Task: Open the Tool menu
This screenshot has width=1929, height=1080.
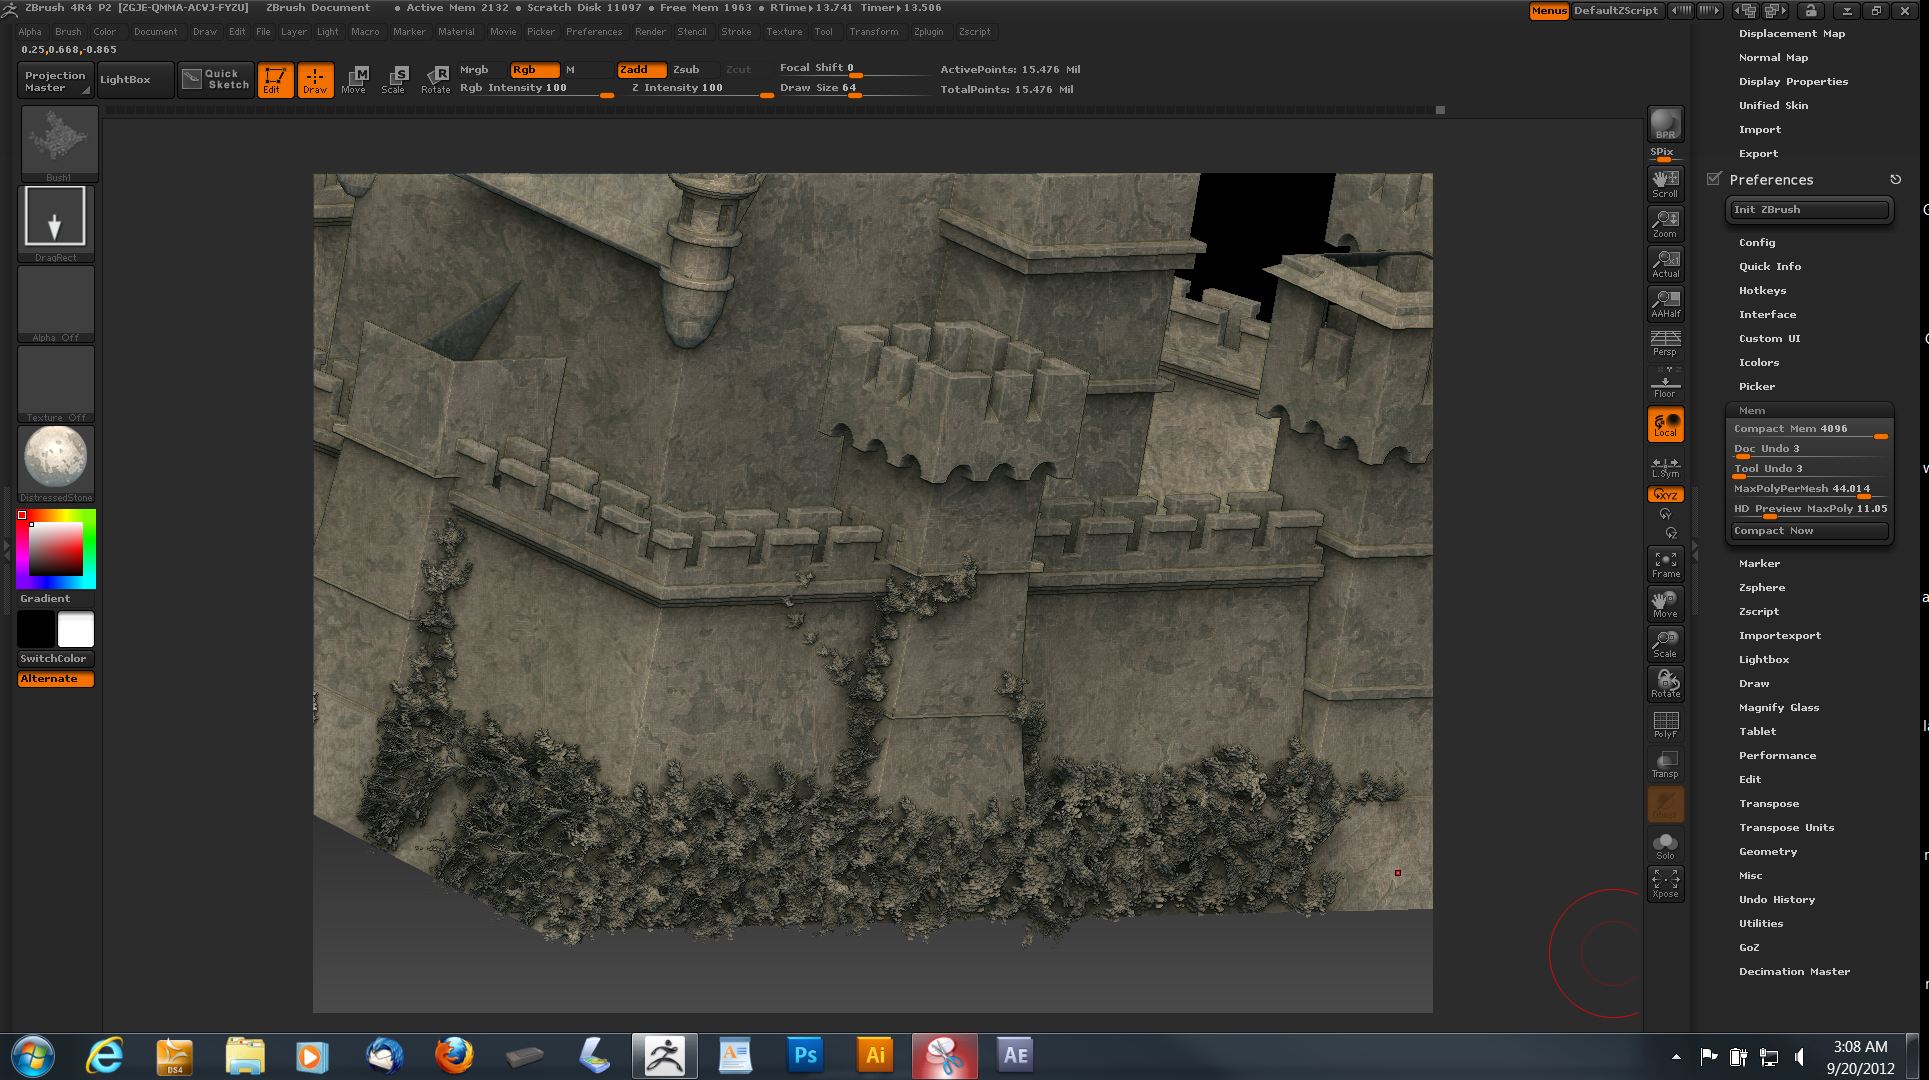Action: [x=823, y=32]
